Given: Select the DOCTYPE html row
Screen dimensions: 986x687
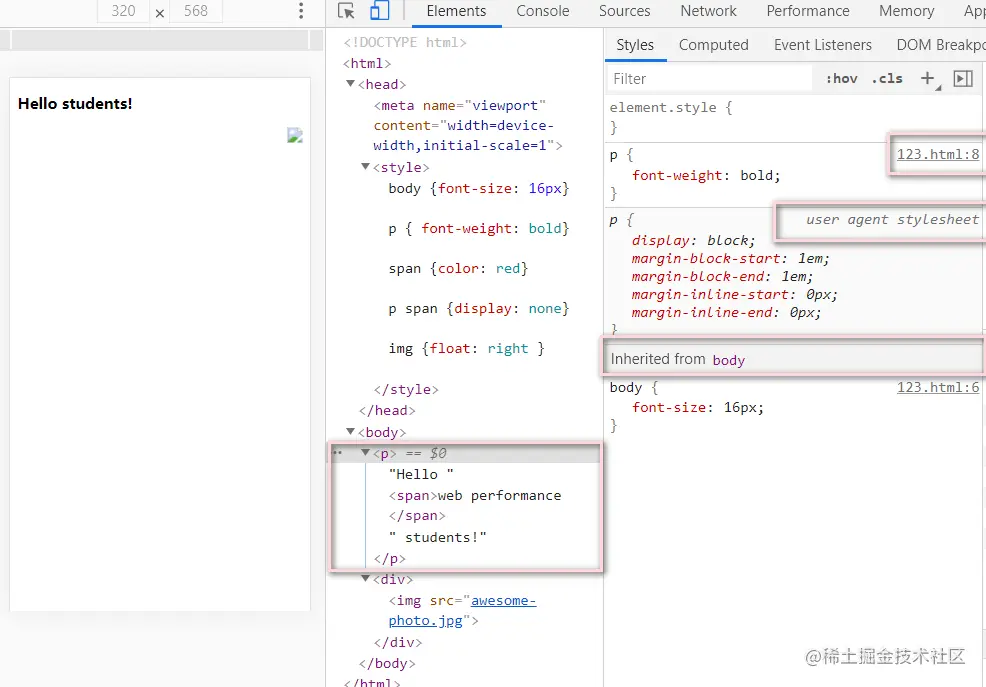Looking at the screenshot, I should (x=405, y=43).
